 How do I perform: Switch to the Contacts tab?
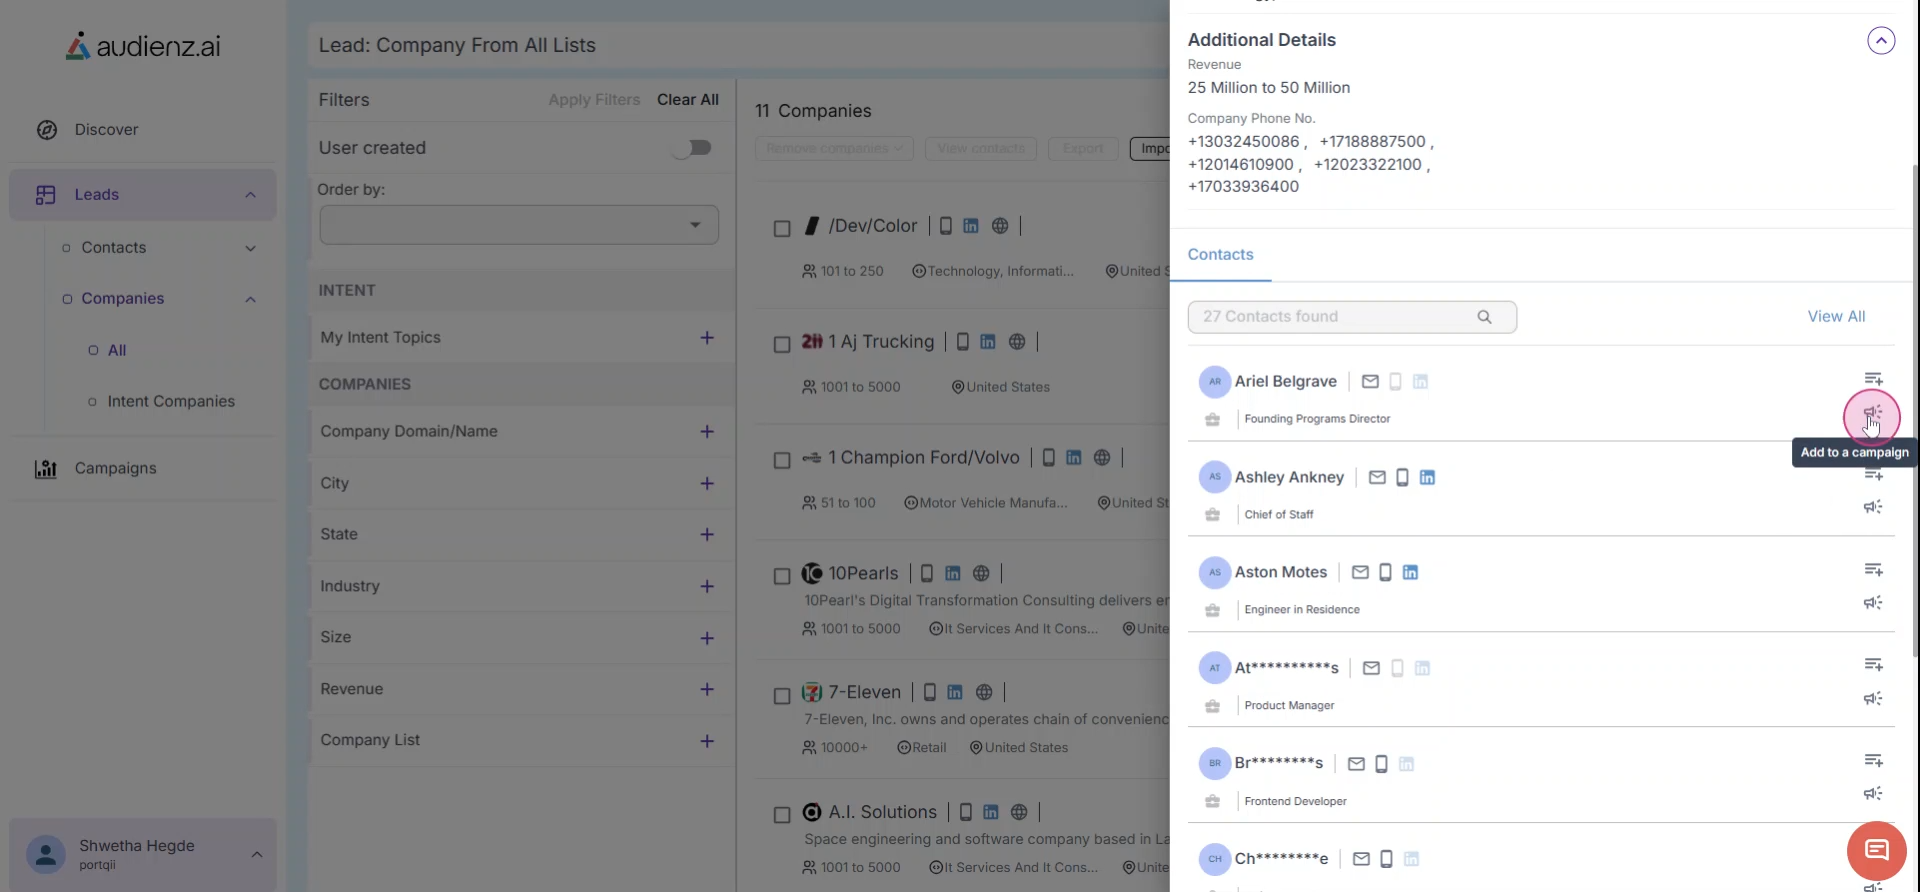coord(1220,255)
